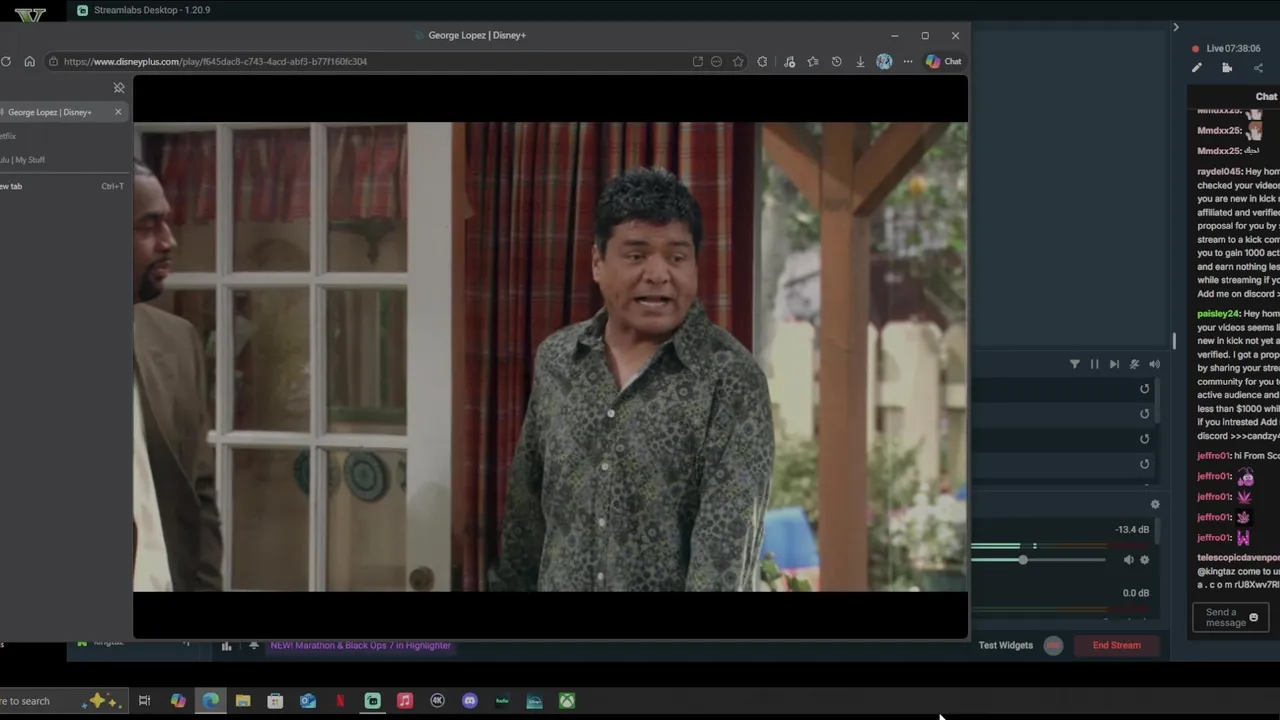Viewport: 1280px width, 720px height.
Task: Open stats bar-chart icon in Streamlabs footer
Action: [x=226, y=646]
